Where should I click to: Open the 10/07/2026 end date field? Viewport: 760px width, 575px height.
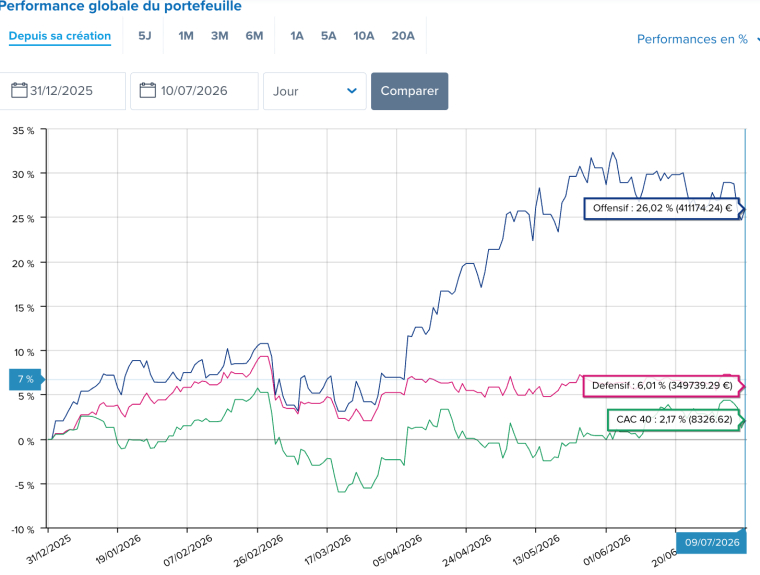click(x=194, y=91)
